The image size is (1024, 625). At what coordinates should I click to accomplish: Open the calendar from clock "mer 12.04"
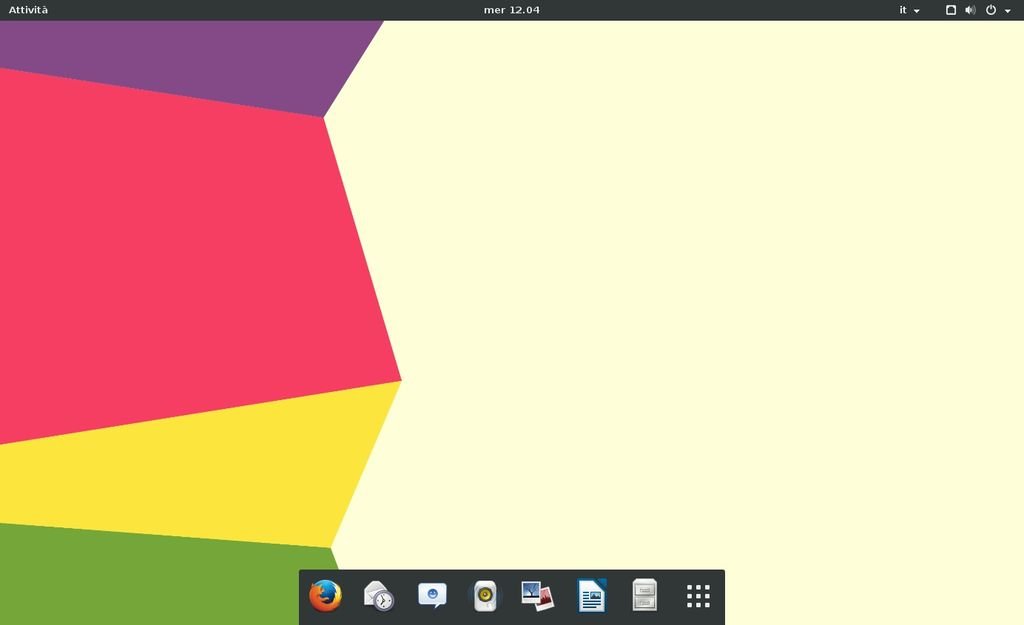point(511,10)
